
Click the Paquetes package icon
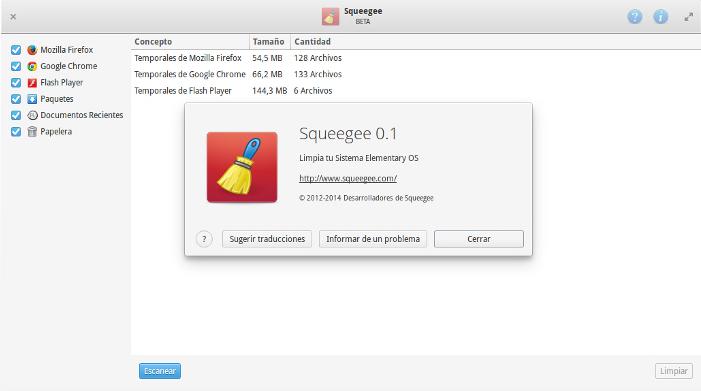[32, 99]
